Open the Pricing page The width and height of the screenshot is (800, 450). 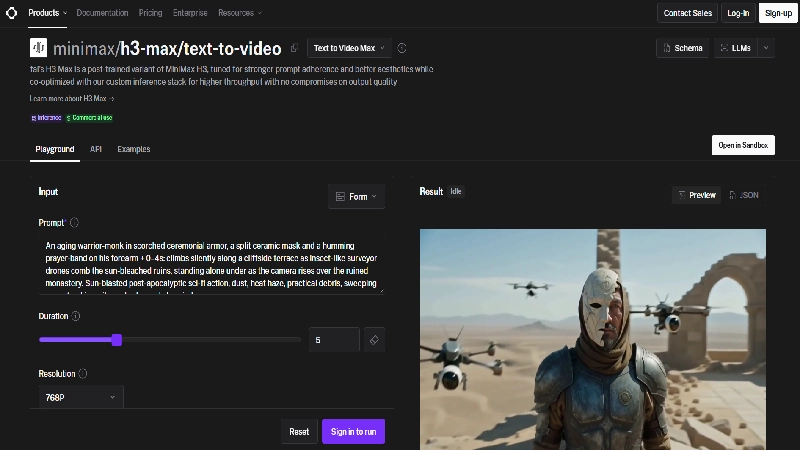(x=151, y=13)
